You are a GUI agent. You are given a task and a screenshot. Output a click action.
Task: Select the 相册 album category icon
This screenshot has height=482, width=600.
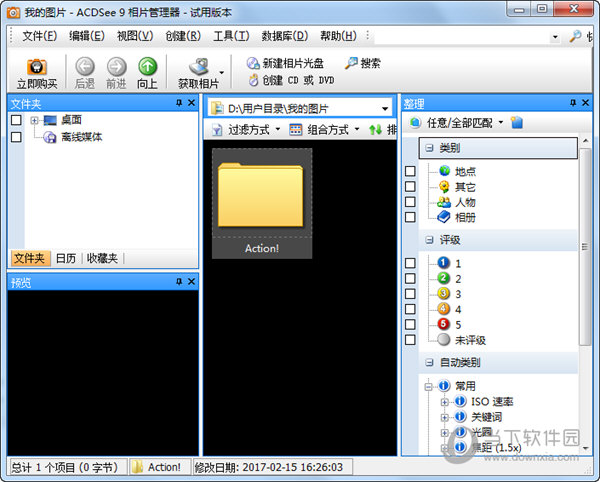tap(444, 217)
